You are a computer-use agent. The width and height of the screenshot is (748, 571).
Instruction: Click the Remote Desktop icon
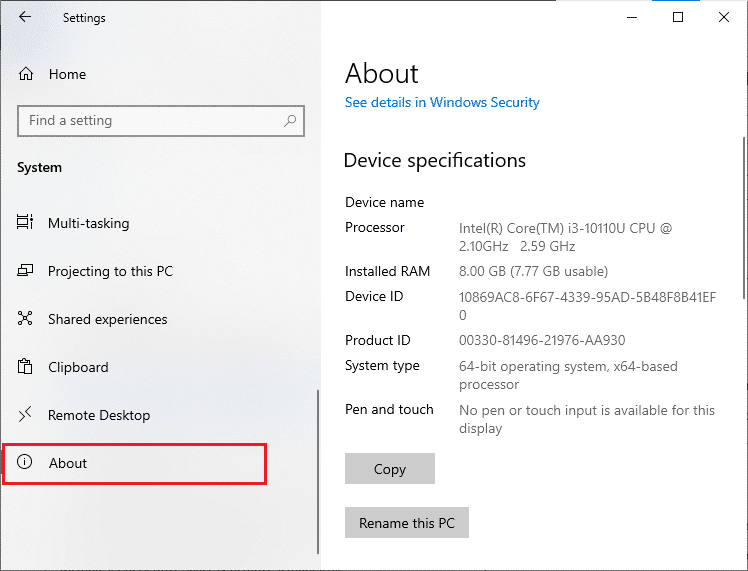point(26,415)
